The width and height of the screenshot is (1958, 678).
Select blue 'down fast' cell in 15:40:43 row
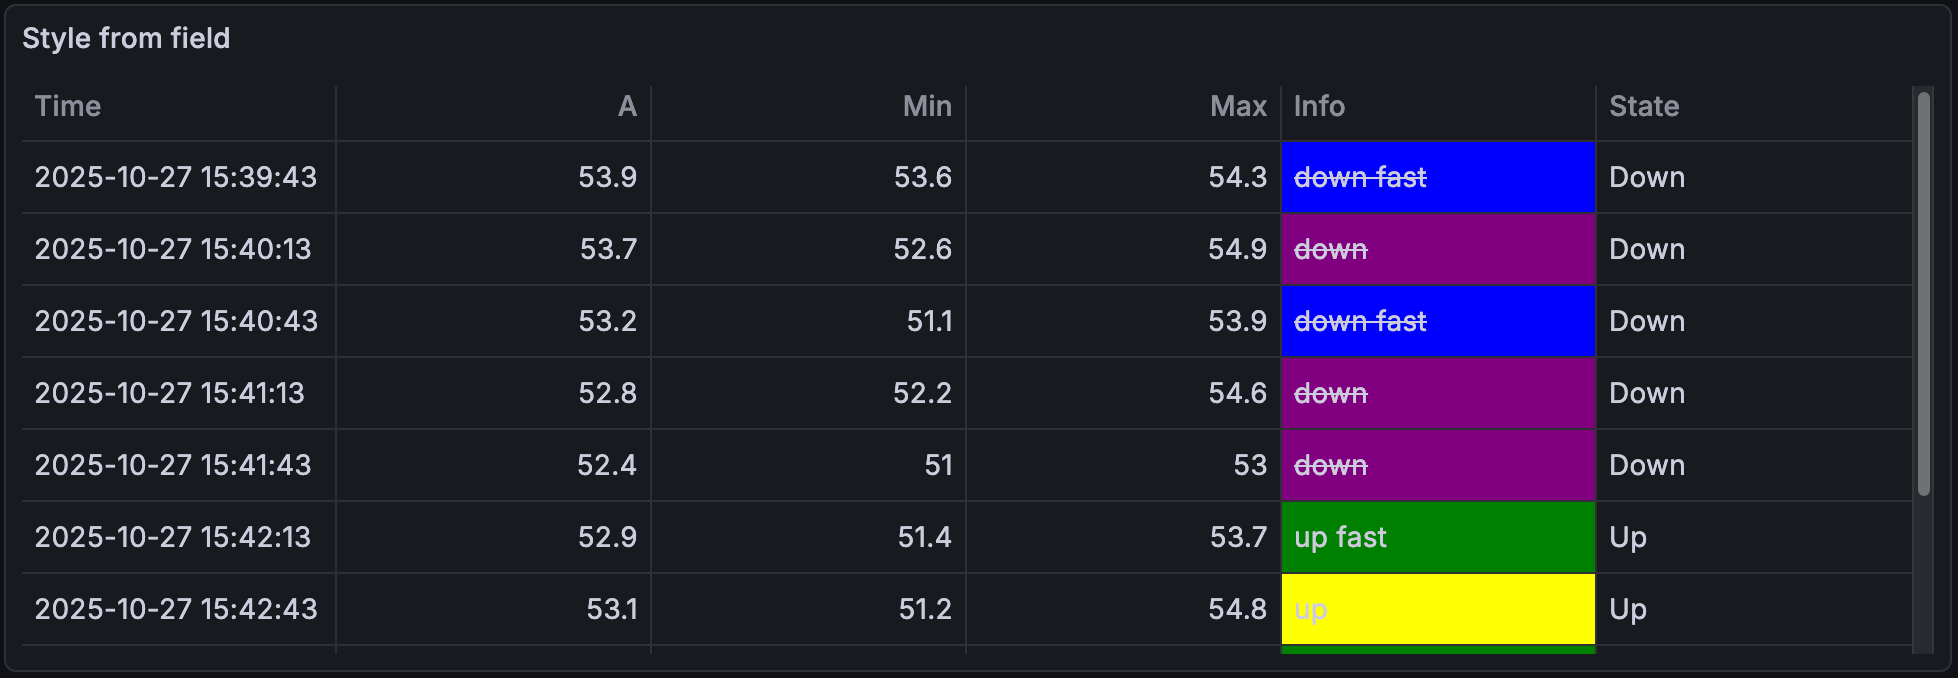tap(1437, 322)
